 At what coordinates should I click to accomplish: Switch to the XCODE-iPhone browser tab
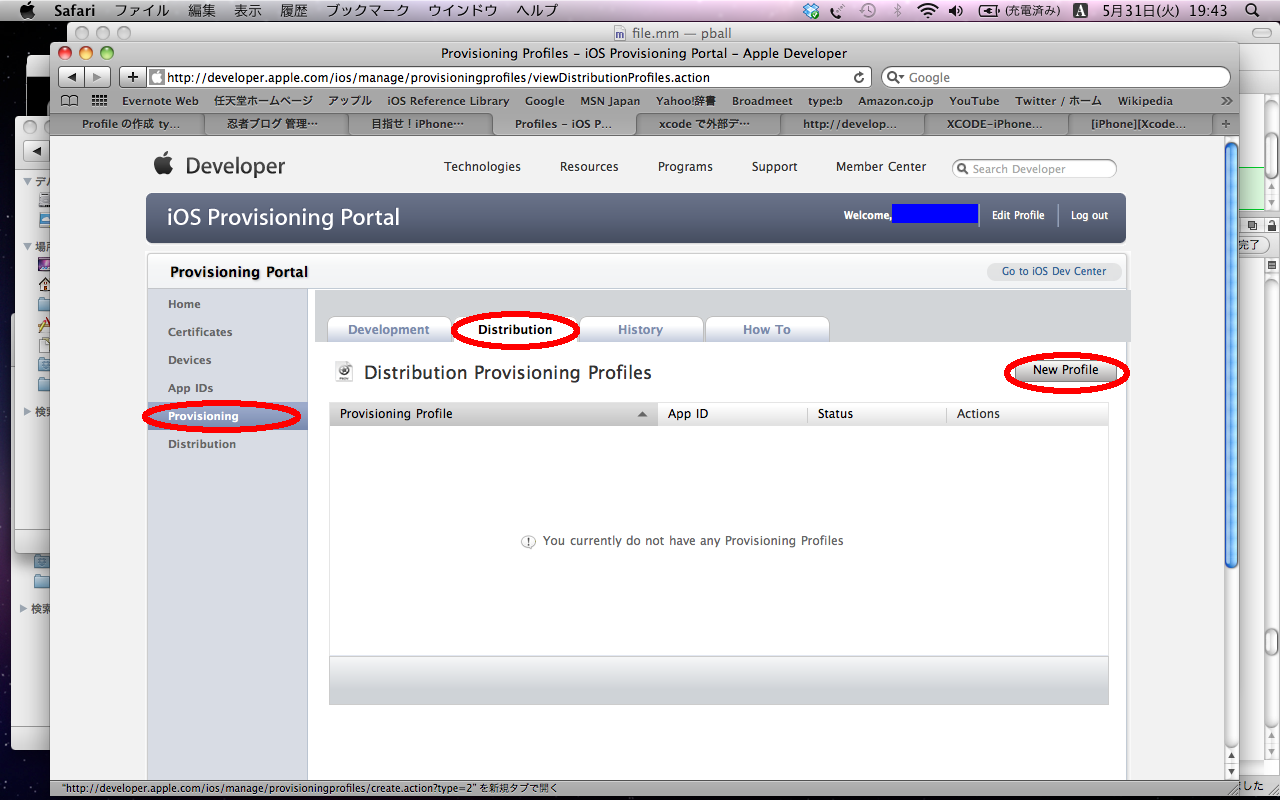tap(996, 124)
